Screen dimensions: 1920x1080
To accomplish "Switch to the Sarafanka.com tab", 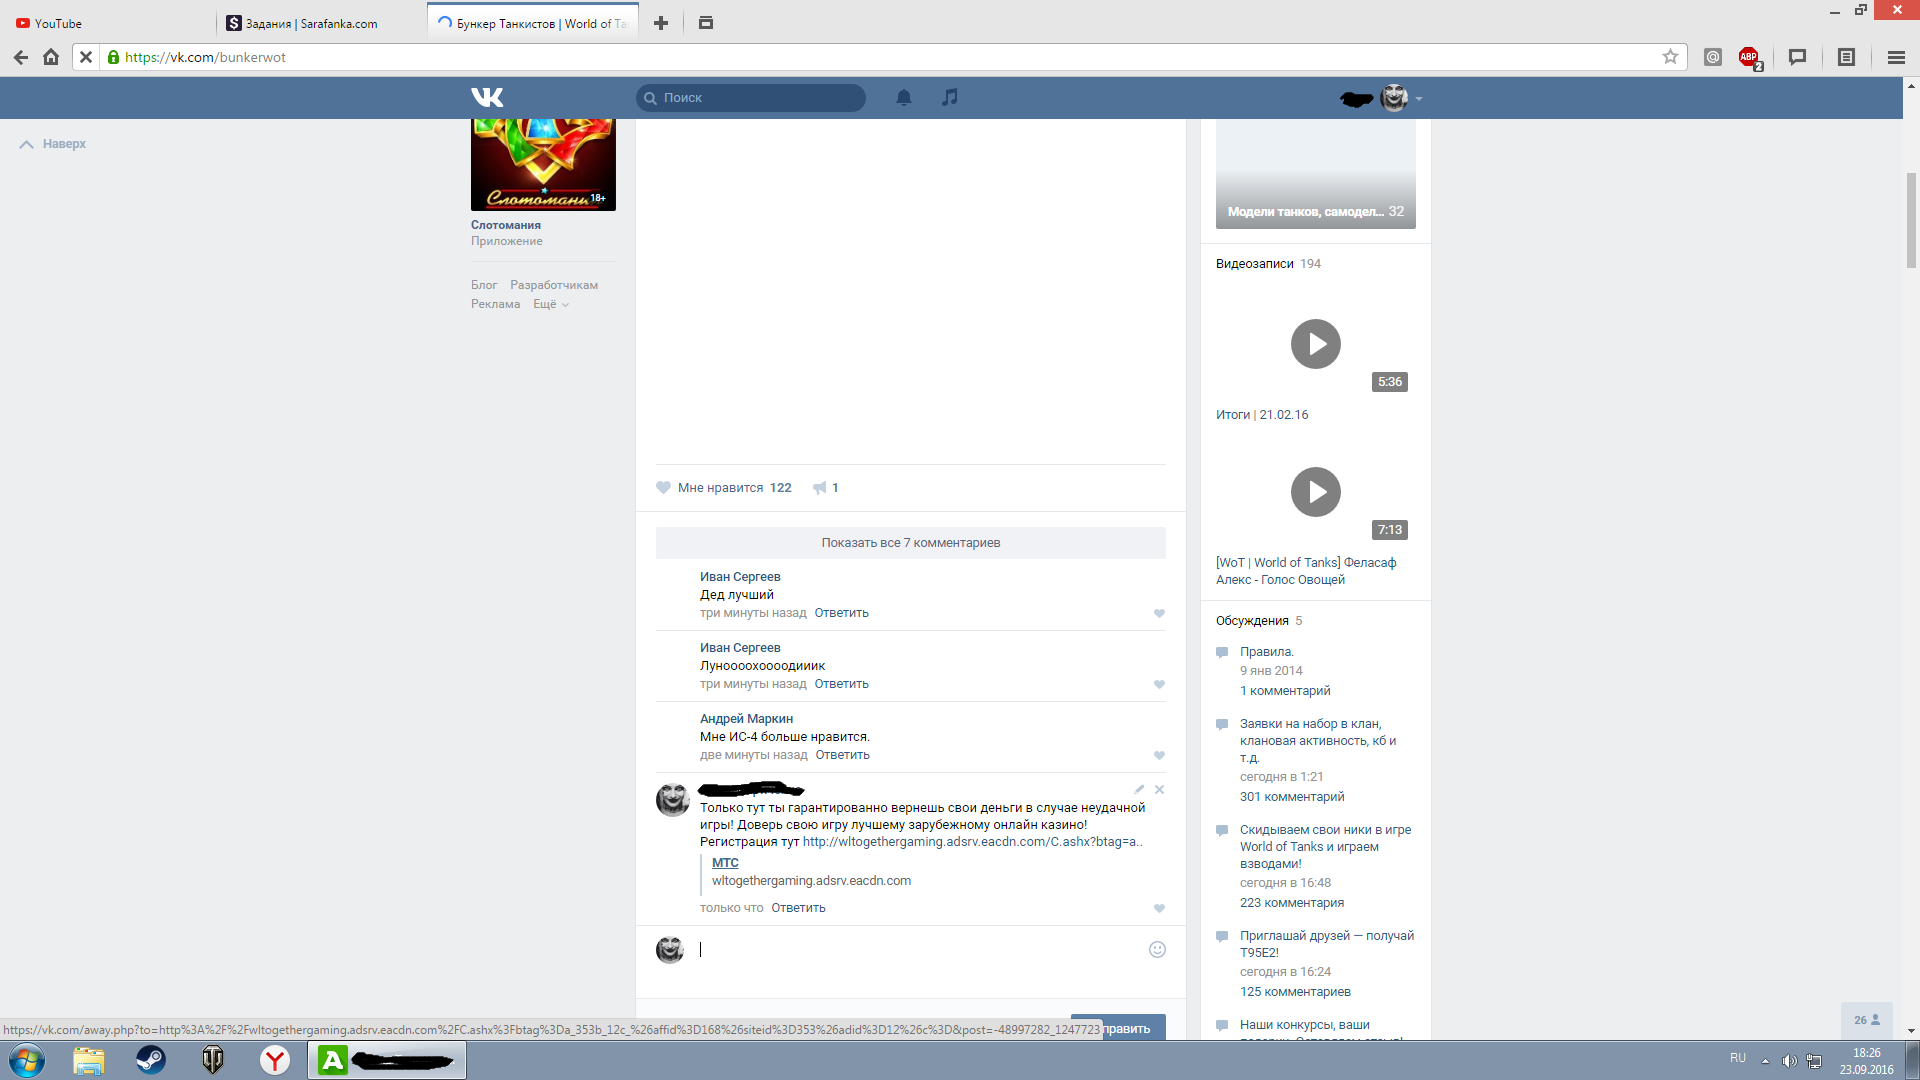I will [x=318, y=23].
